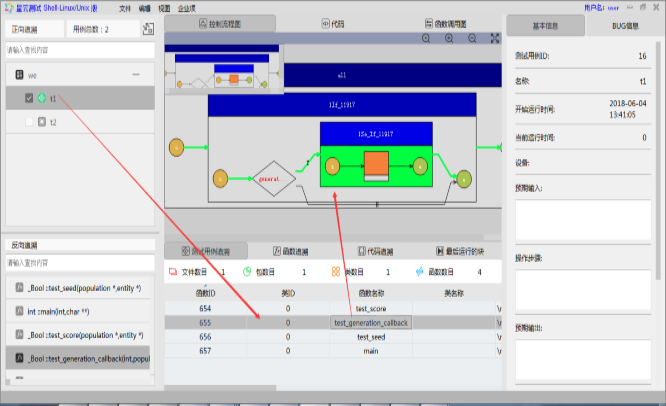Select the 'test_seed' cell in row 656
Viewport: 666px width, 406px height.
point(371,337)
